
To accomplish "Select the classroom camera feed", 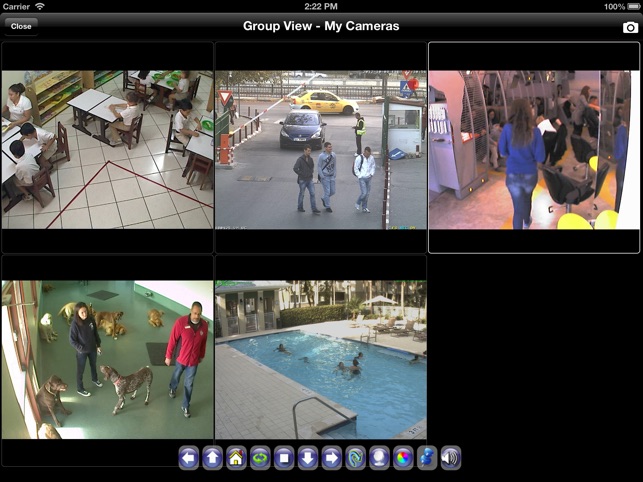I will 107,149.
